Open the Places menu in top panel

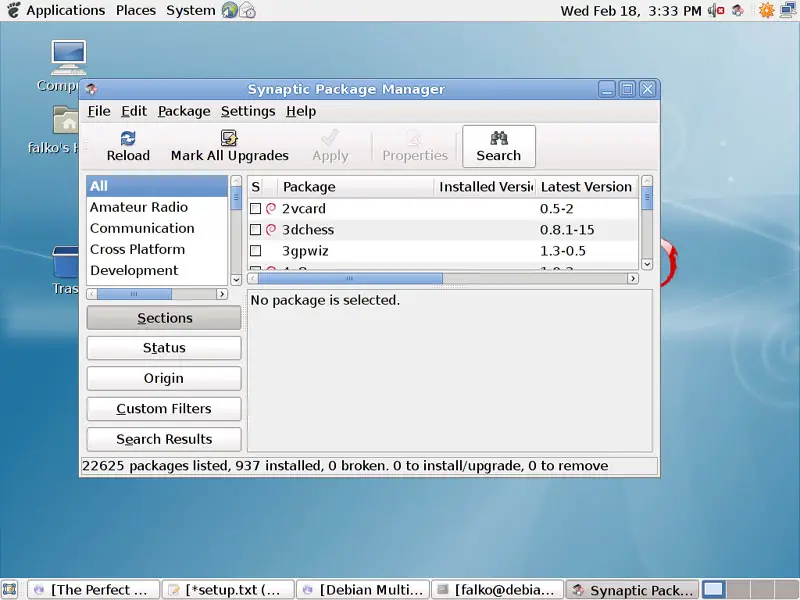pyautogui.click(x=136, y=10)
